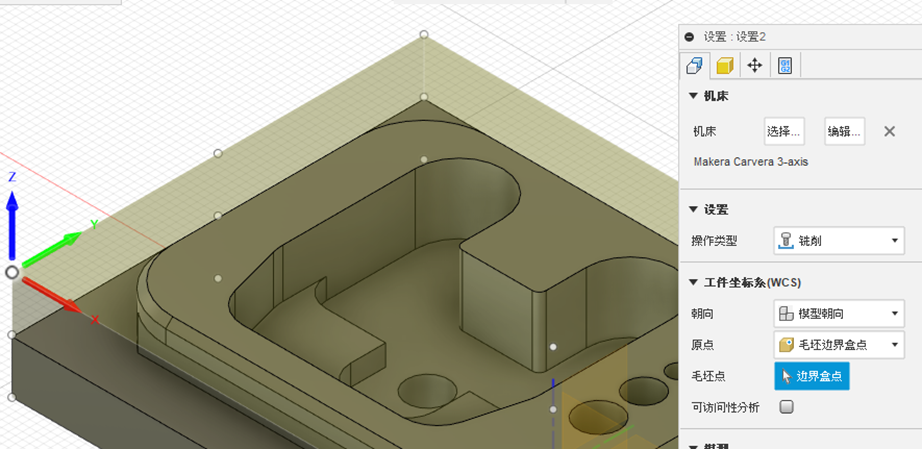Collapse the 机床 section

pyautogui.click(x=694, y=95)
